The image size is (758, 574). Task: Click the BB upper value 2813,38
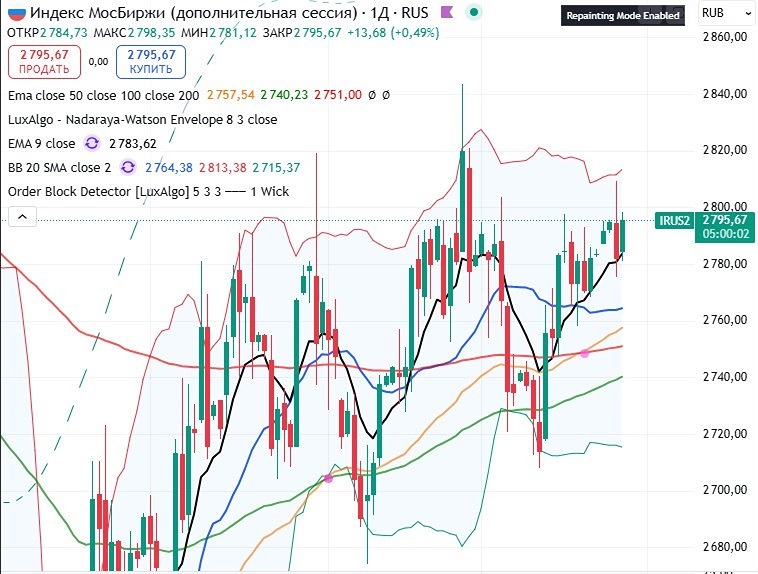click(x=223, y=167)
